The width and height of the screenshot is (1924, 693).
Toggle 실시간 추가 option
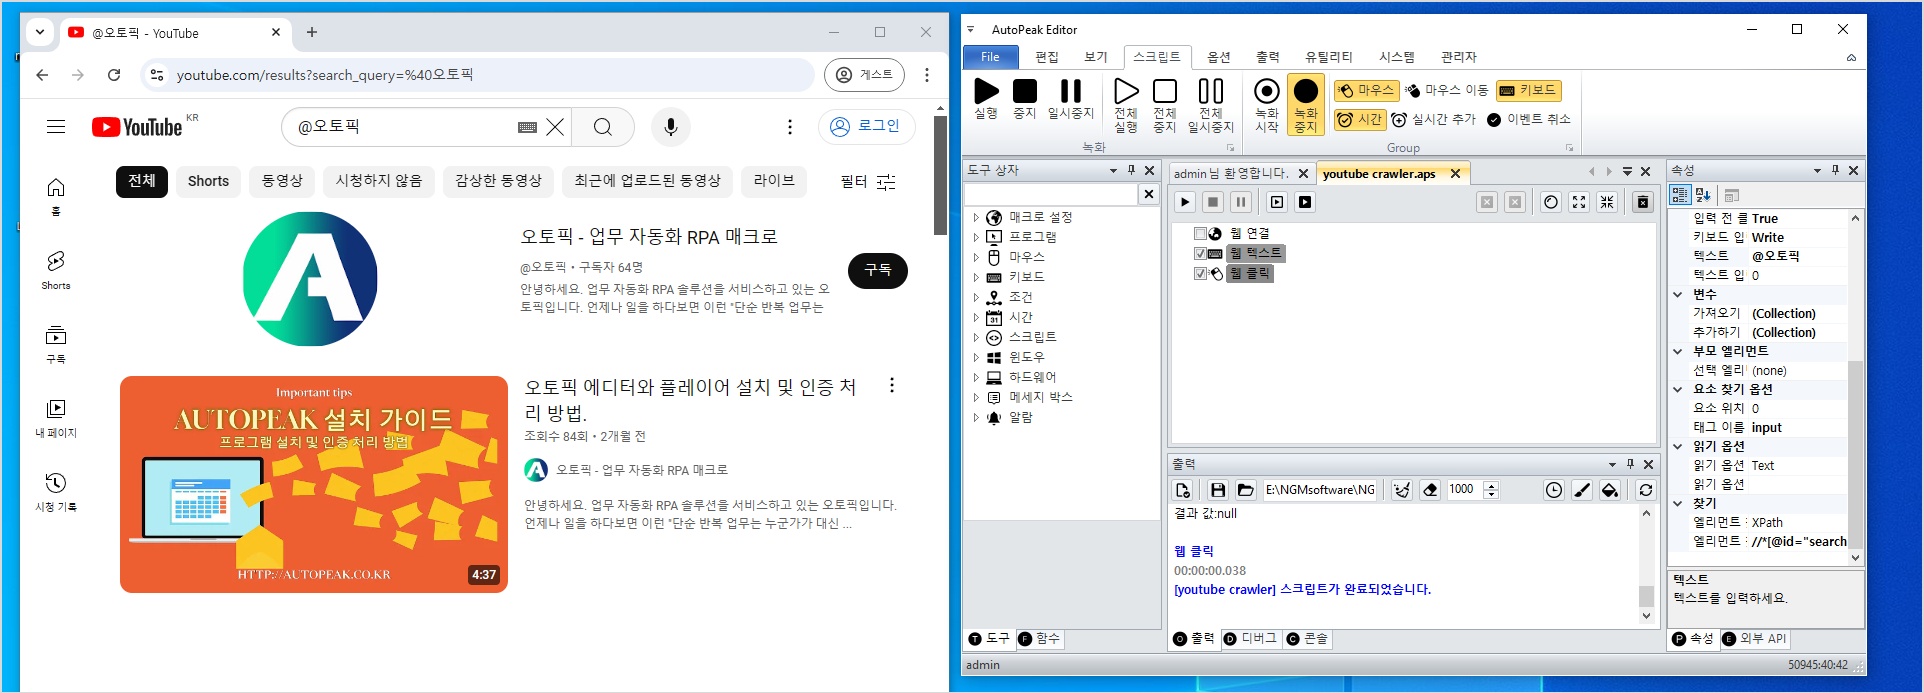[1433, 119]
